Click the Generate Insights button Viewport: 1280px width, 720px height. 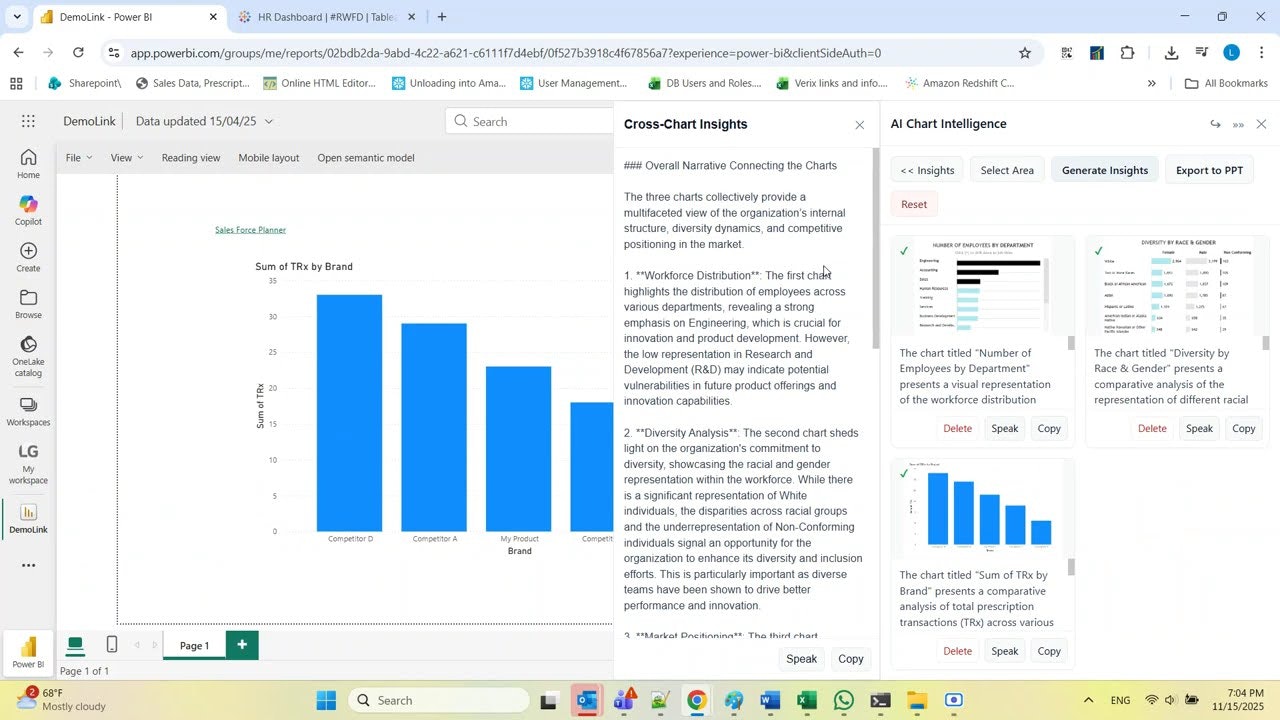pyautogui.click(x=1104, y=170)
